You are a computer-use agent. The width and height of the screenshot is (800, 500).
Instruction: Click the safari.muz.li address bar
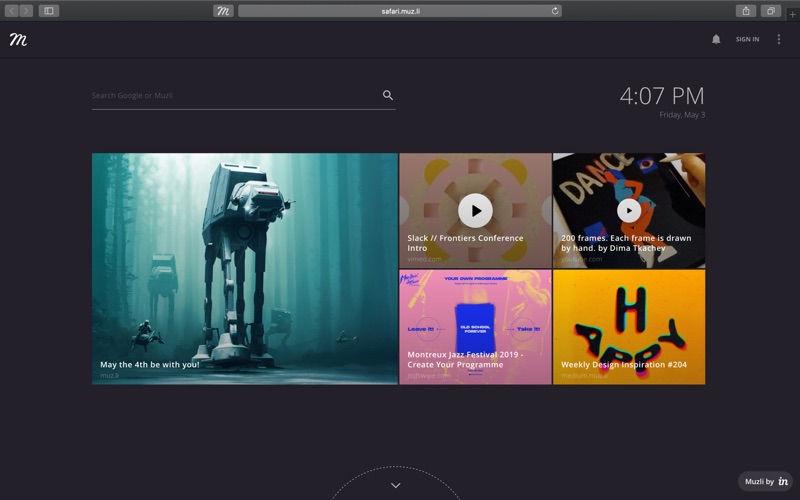400,11
